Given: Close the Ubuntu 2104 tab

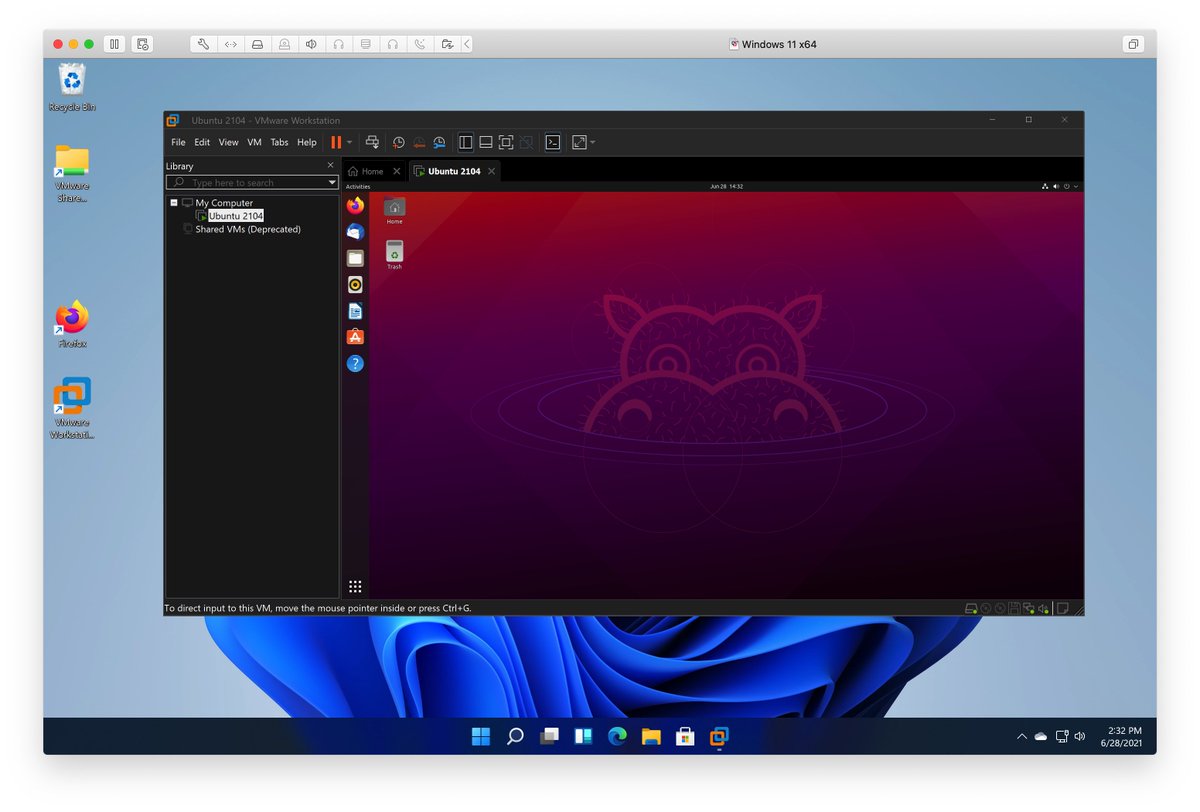Looking at the screenshot, I should [x=491, y=171].
